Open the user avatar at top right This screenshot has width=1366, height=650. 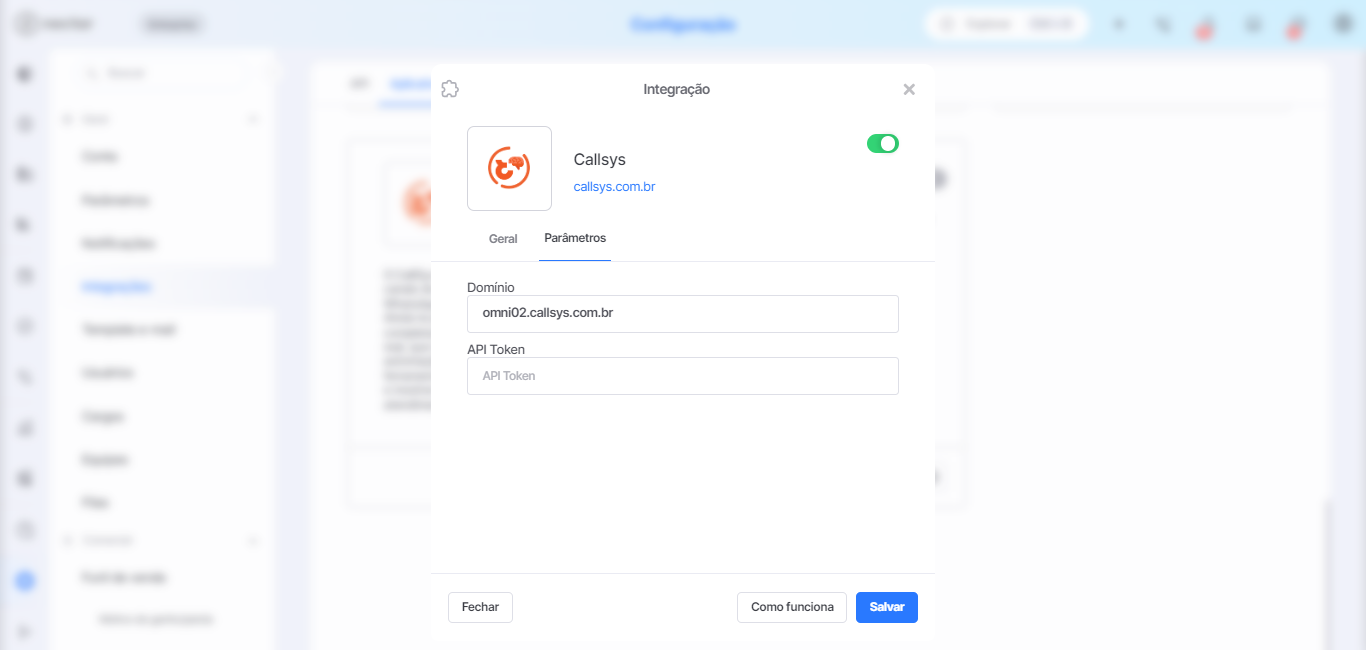tap(1343, 23)
